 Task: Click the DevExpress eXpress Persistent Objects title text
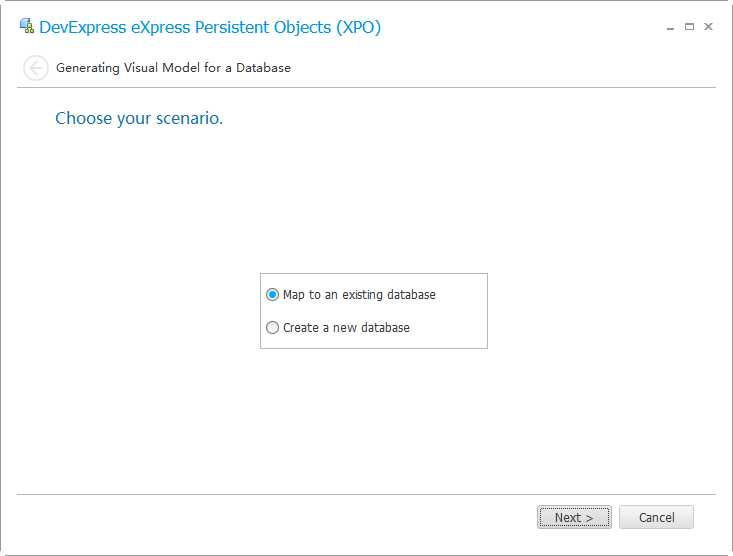(x=210, y=28)
